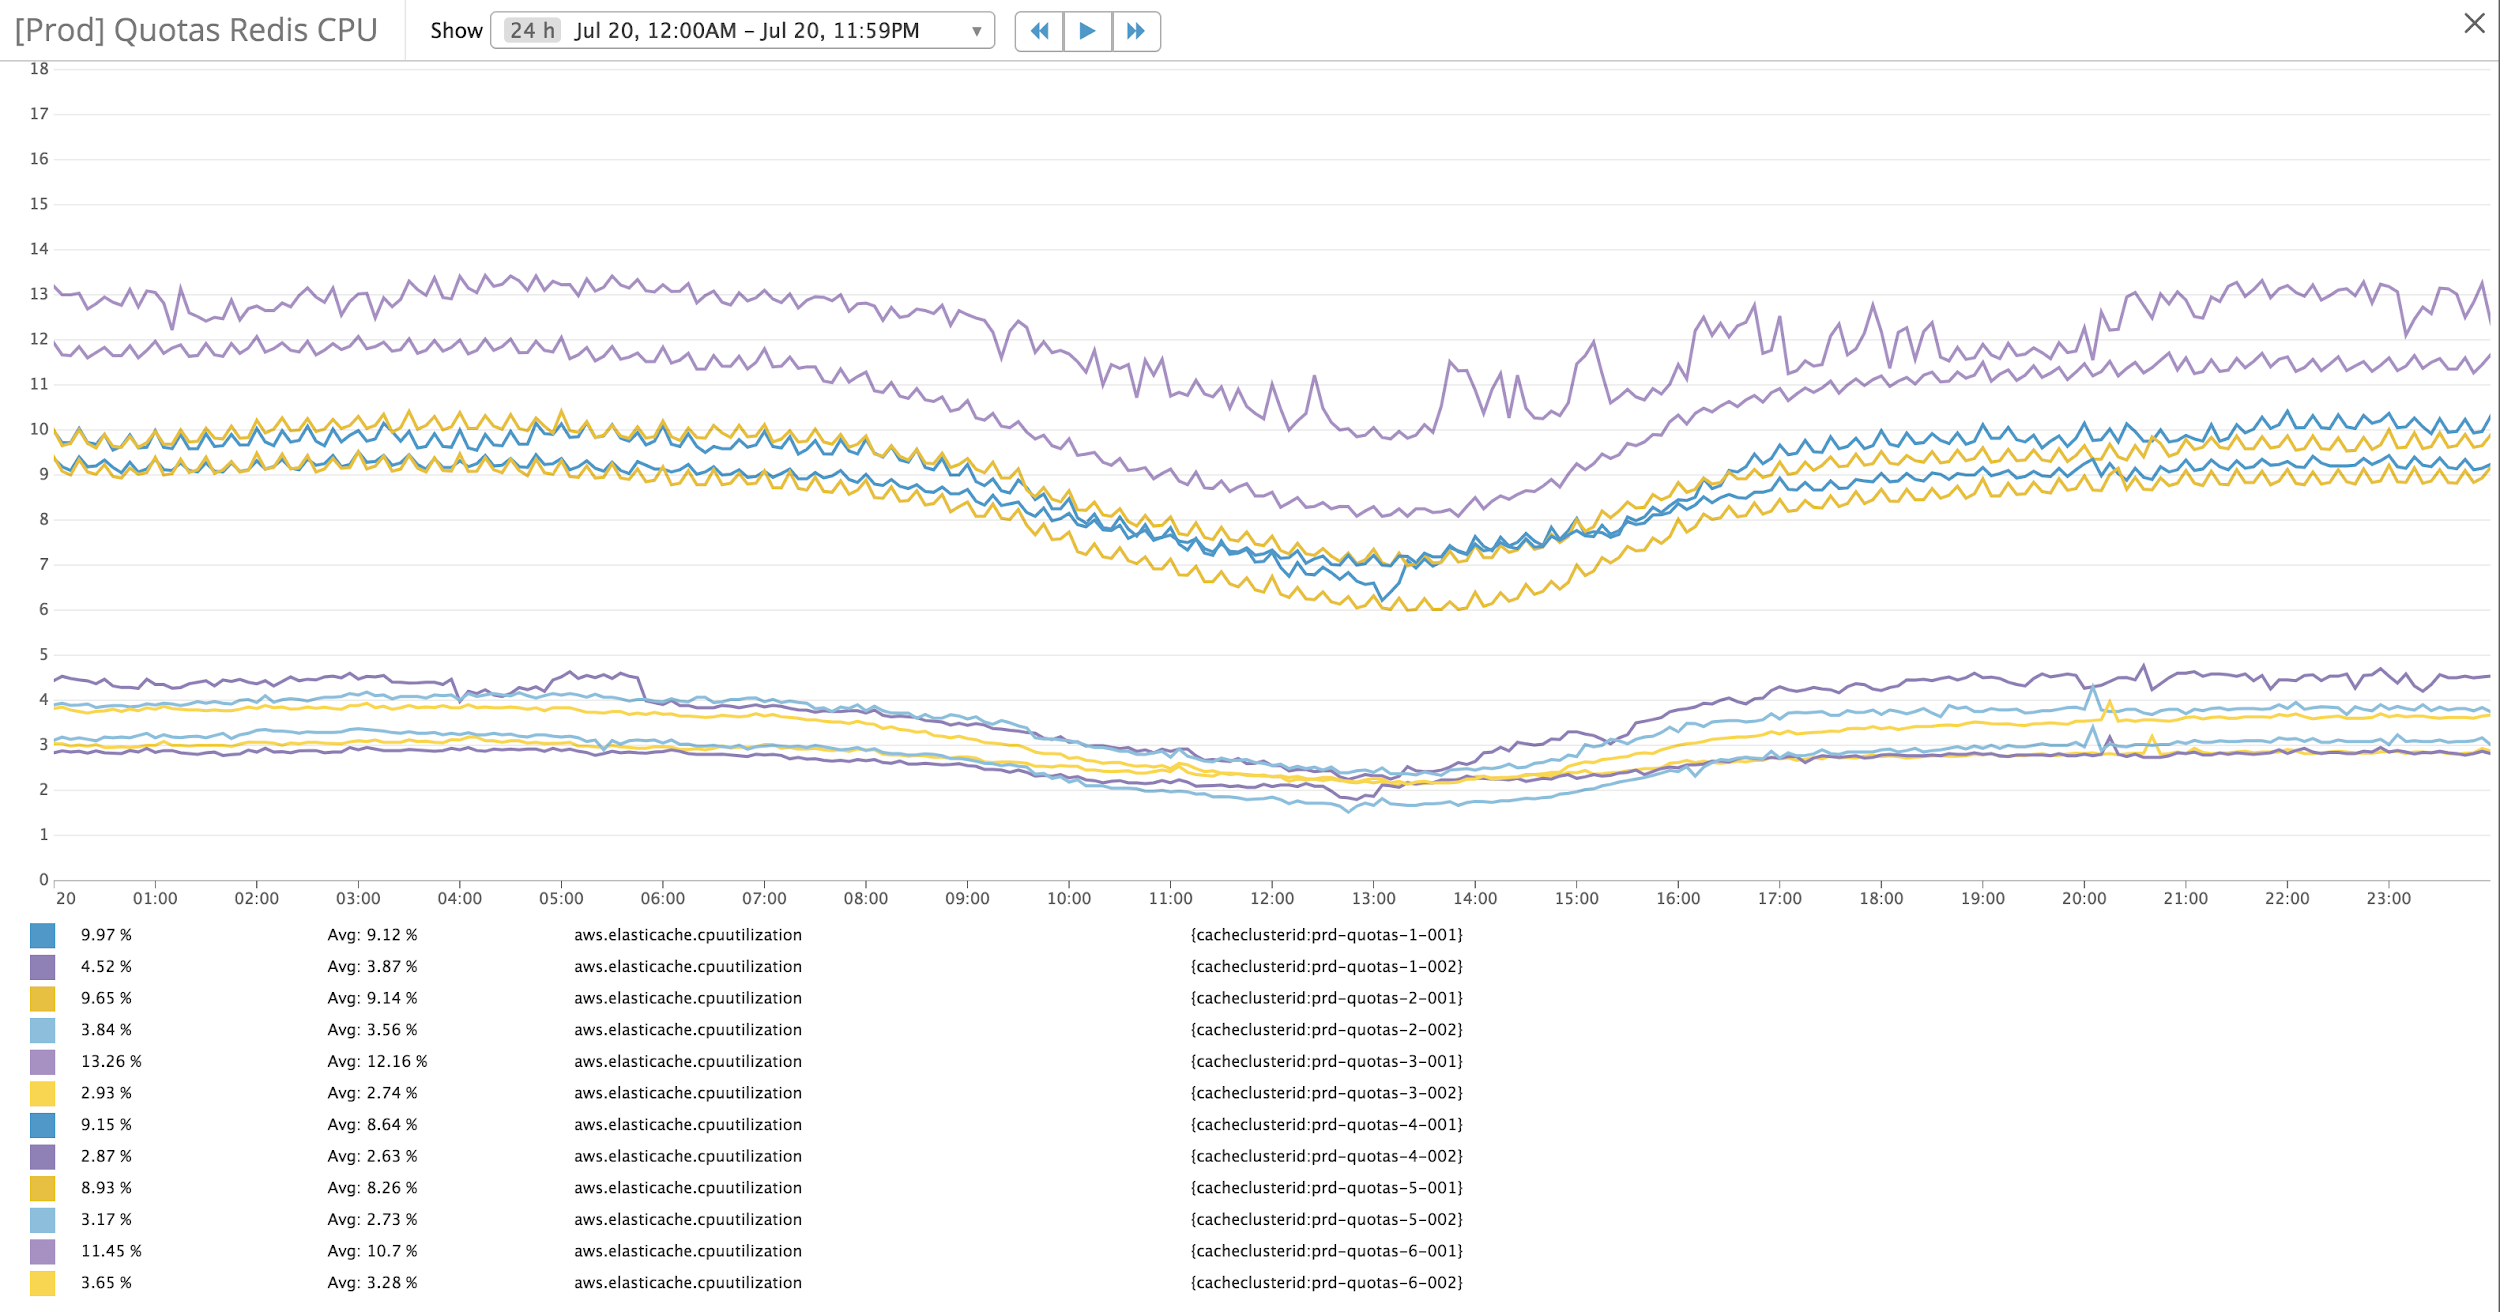
Task: Select the {cacheclusterid:prd-quotas-4-002} legend label
Action: coord(1326,1156)
